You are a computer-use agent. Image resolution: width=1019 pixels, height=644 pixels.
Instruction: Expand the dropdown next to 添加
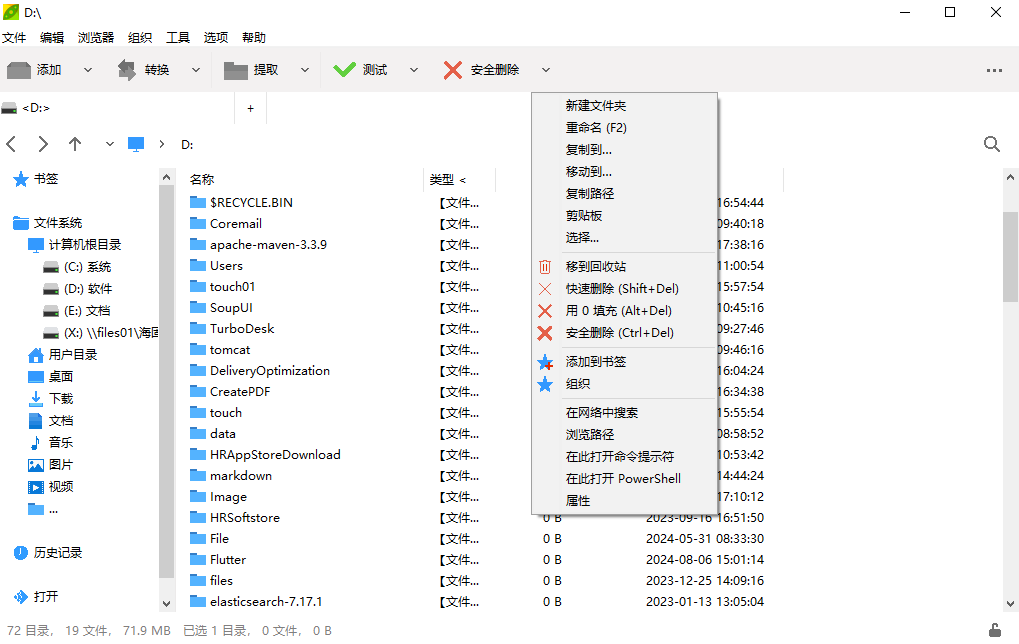click(87, 70)
